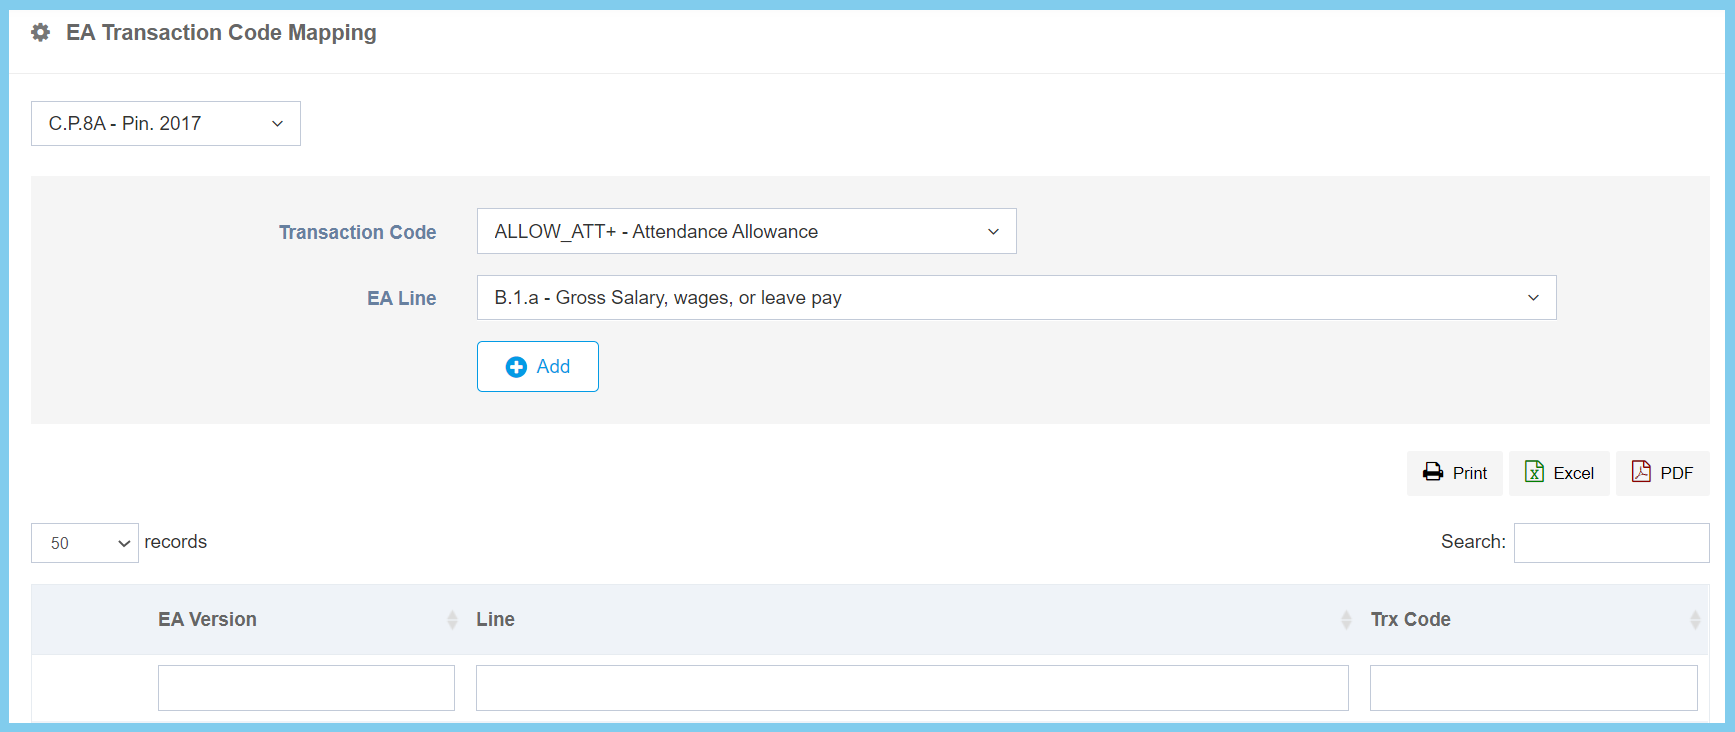Image resolution: width=1735 pixels, height=732 pixels.
Task: Change the 50 records per page selector
Action: tap(85, 543)
